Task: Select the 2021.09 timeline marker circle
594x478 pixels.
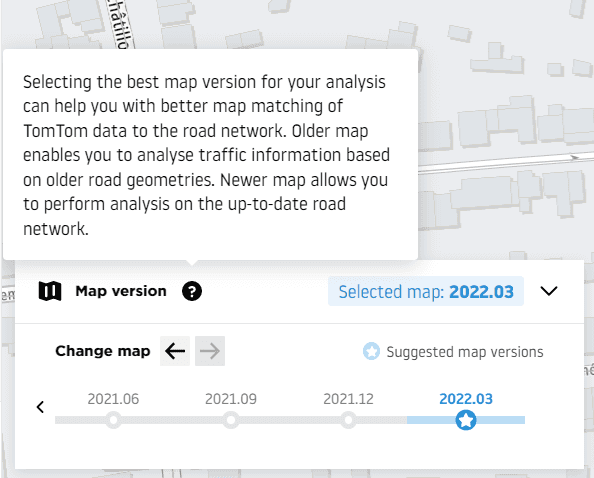Action: (231, 420)
